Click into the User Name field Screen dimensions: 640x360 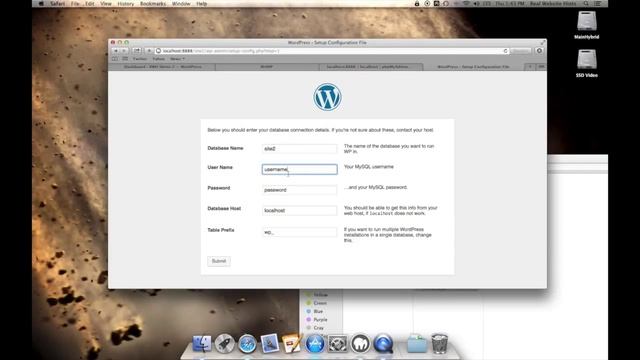tap(300, 169)
